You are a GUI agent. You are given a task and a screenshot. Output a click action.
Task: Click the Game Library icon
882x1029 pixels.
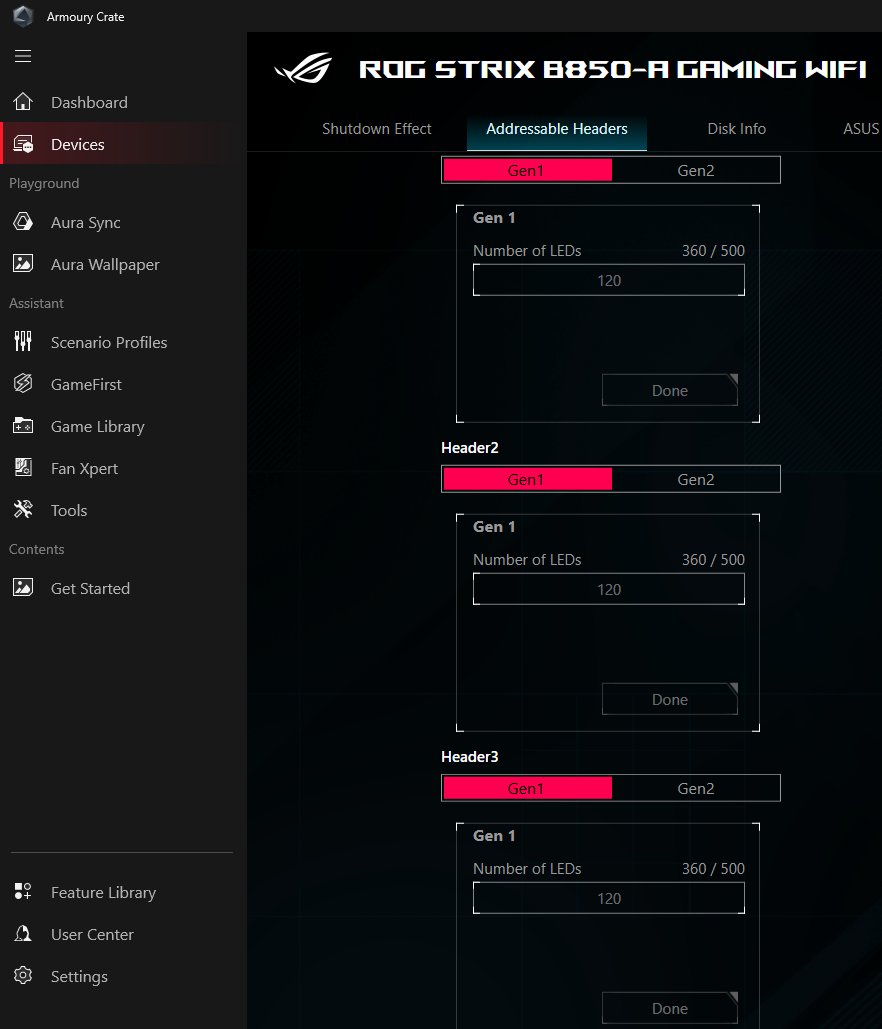pos(23,426)
